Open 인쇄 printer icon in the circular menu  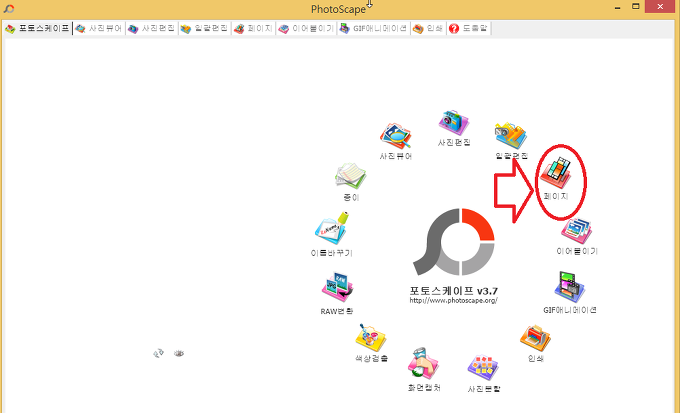535,338
